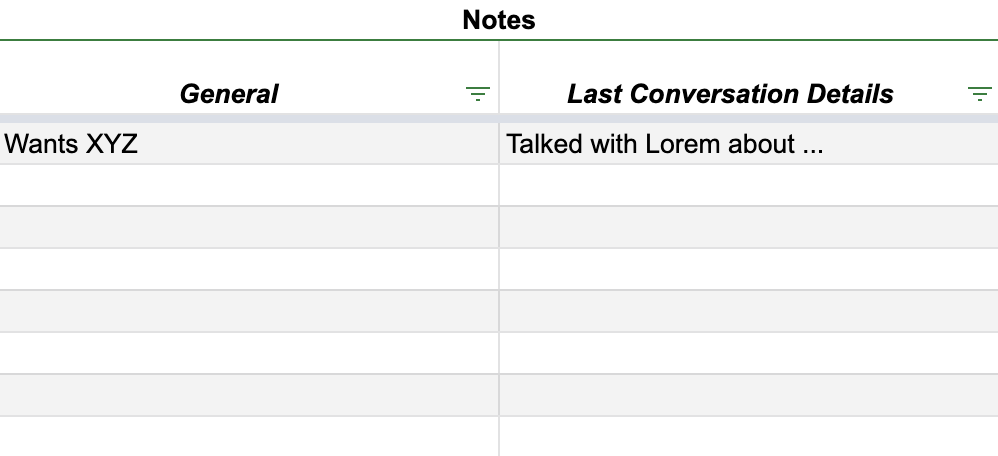
Task: Click Last Conversation Details cell in seventh data row
Action: pos(748,396)
